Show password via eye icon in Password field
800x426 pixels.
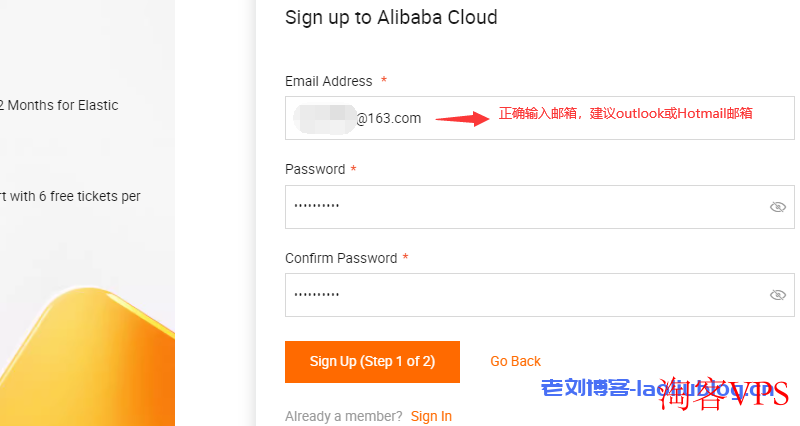778,207
